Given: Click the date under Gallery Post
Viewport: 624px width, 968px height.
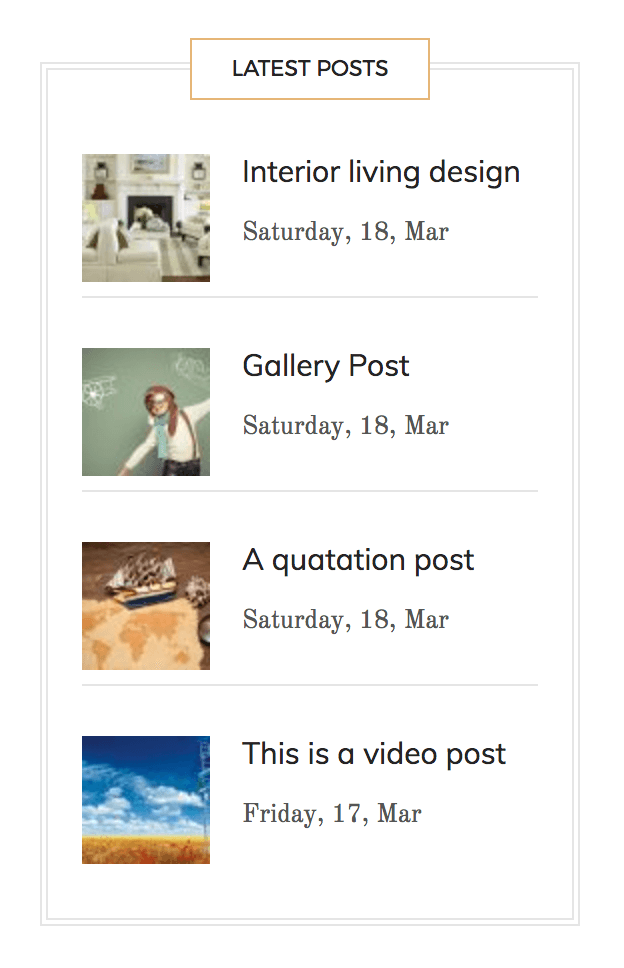Looking at the screenshot, I should (x=345, y=426).
